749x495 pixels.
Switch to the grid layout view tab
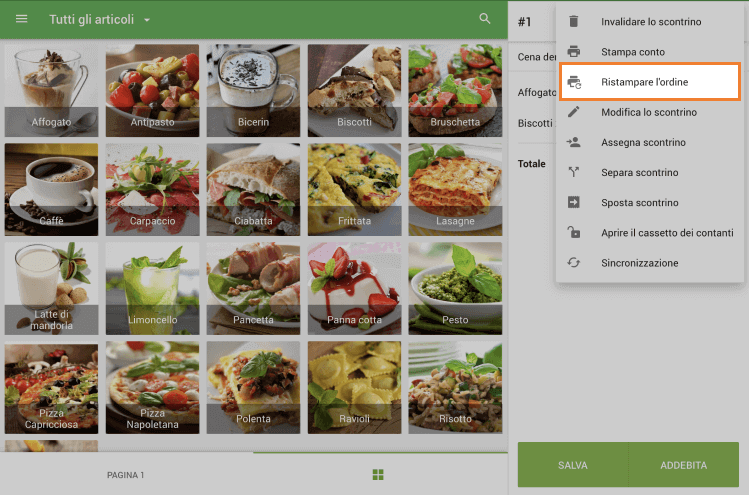tap(378, 474)
